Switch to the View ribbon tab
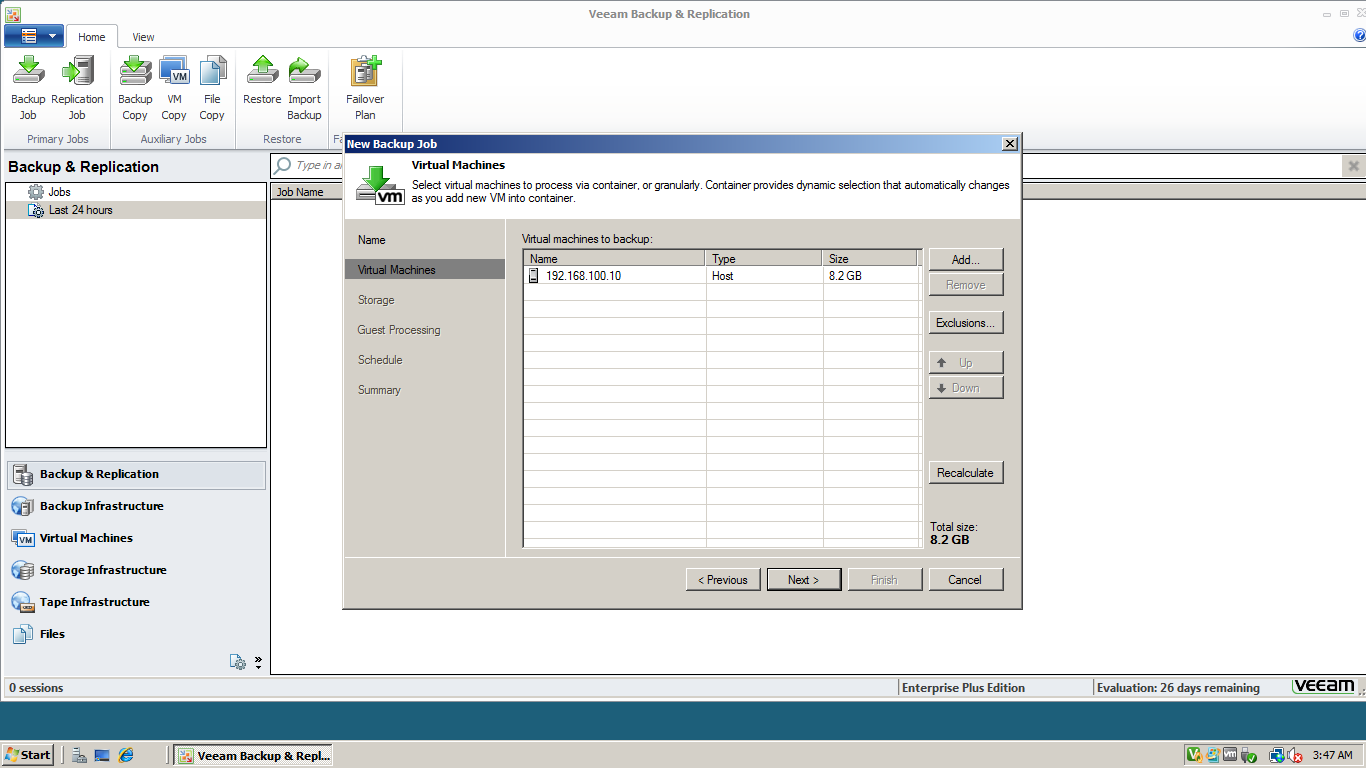The height and width of the screenshot is (768, 1366). pos(142,36)
